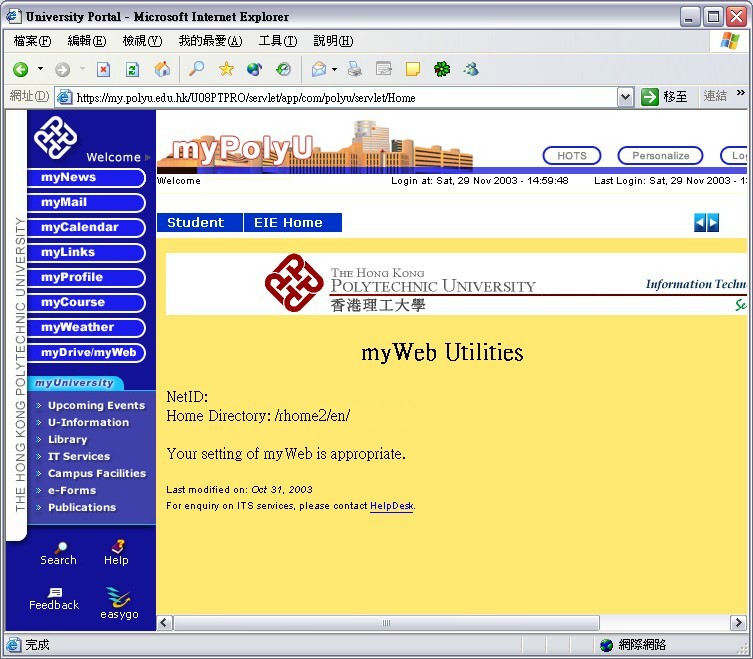Click the Personalize button
Viewport: 753px width, 659px height.
660,156
